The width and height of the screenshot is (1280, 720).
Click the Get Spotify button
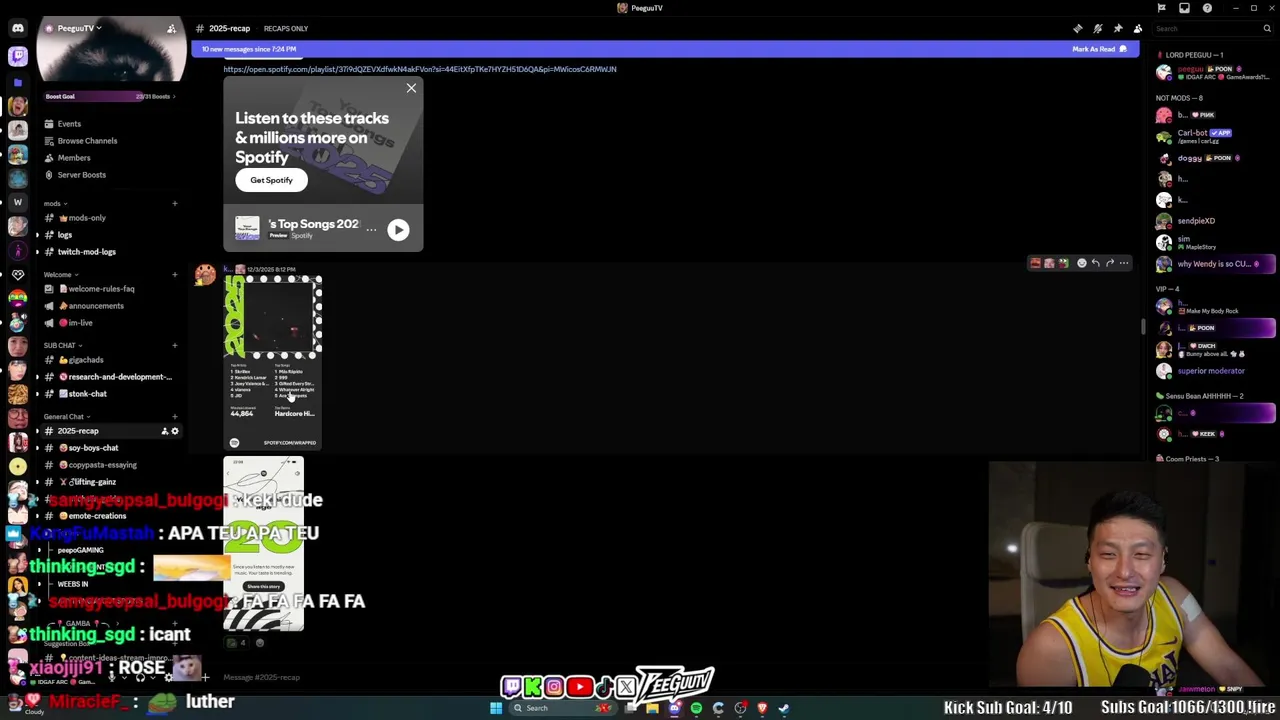pos(271,180)
